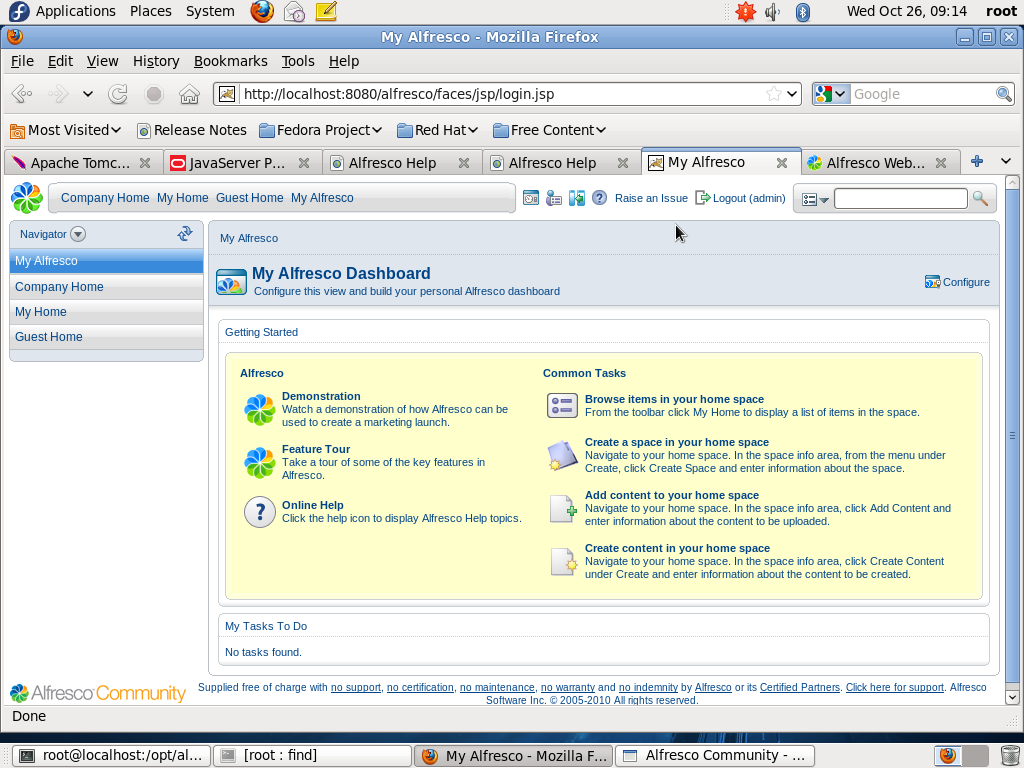
Task: Click the Configure dashboard link
Action: [x=957, y=282]
